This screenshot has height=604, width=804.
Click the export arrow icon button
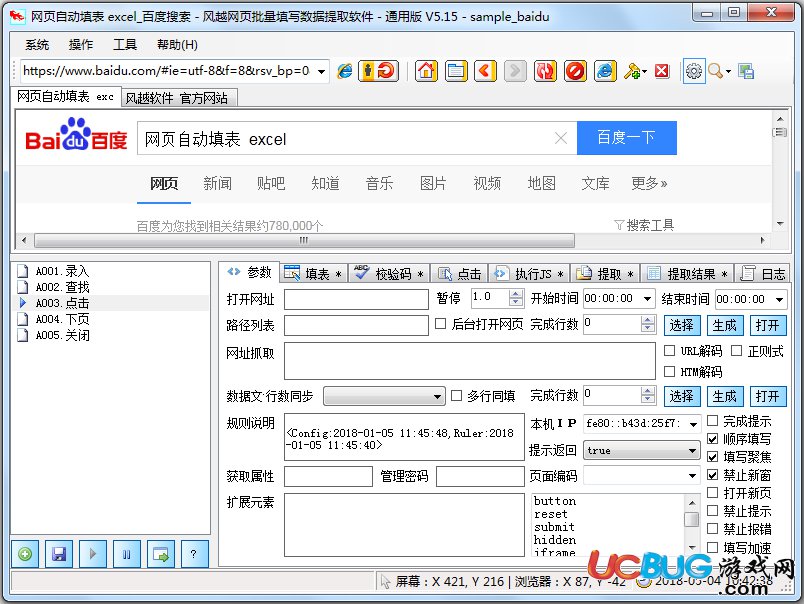point(160,554)
